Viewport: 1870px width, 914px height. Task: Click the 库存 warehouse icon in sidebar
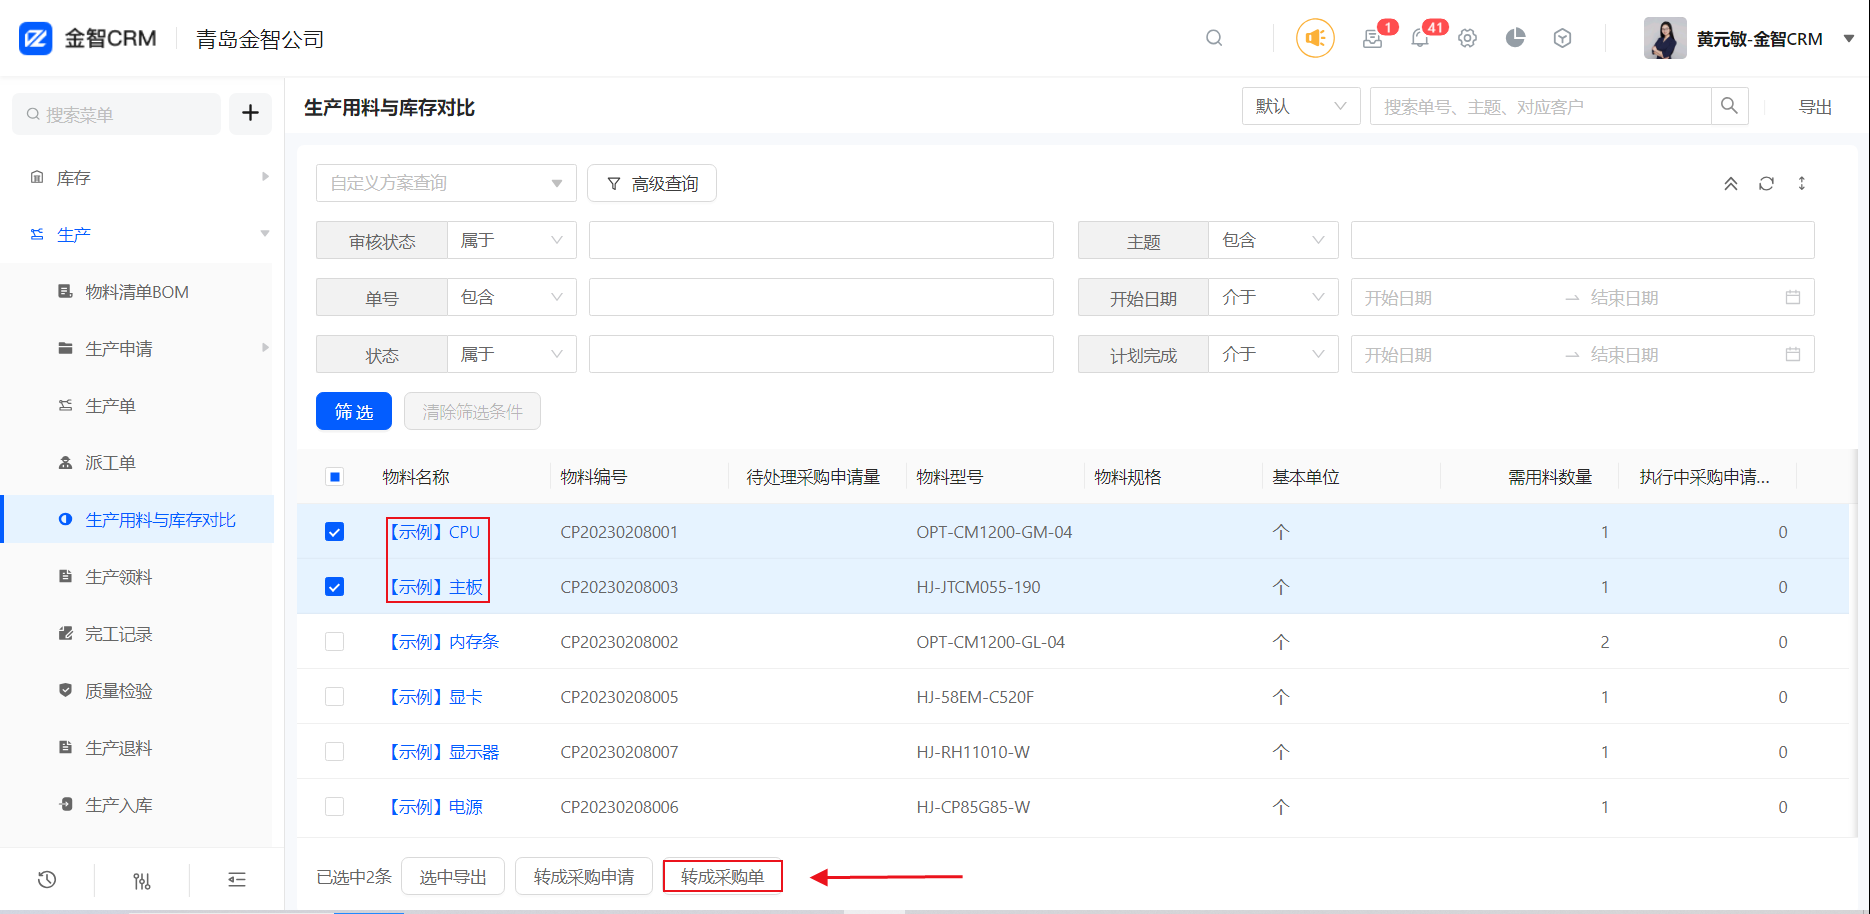coord(37,177)
